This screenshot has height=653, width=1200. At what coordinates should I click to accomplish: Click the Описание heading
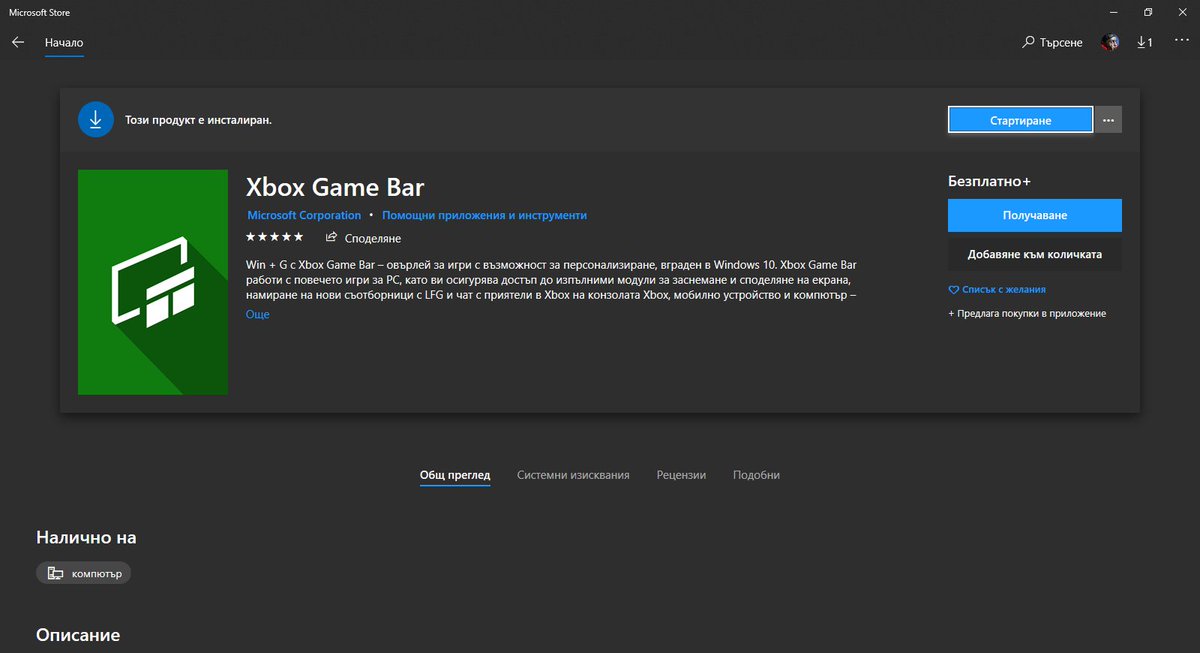click(x=78, y=635)
